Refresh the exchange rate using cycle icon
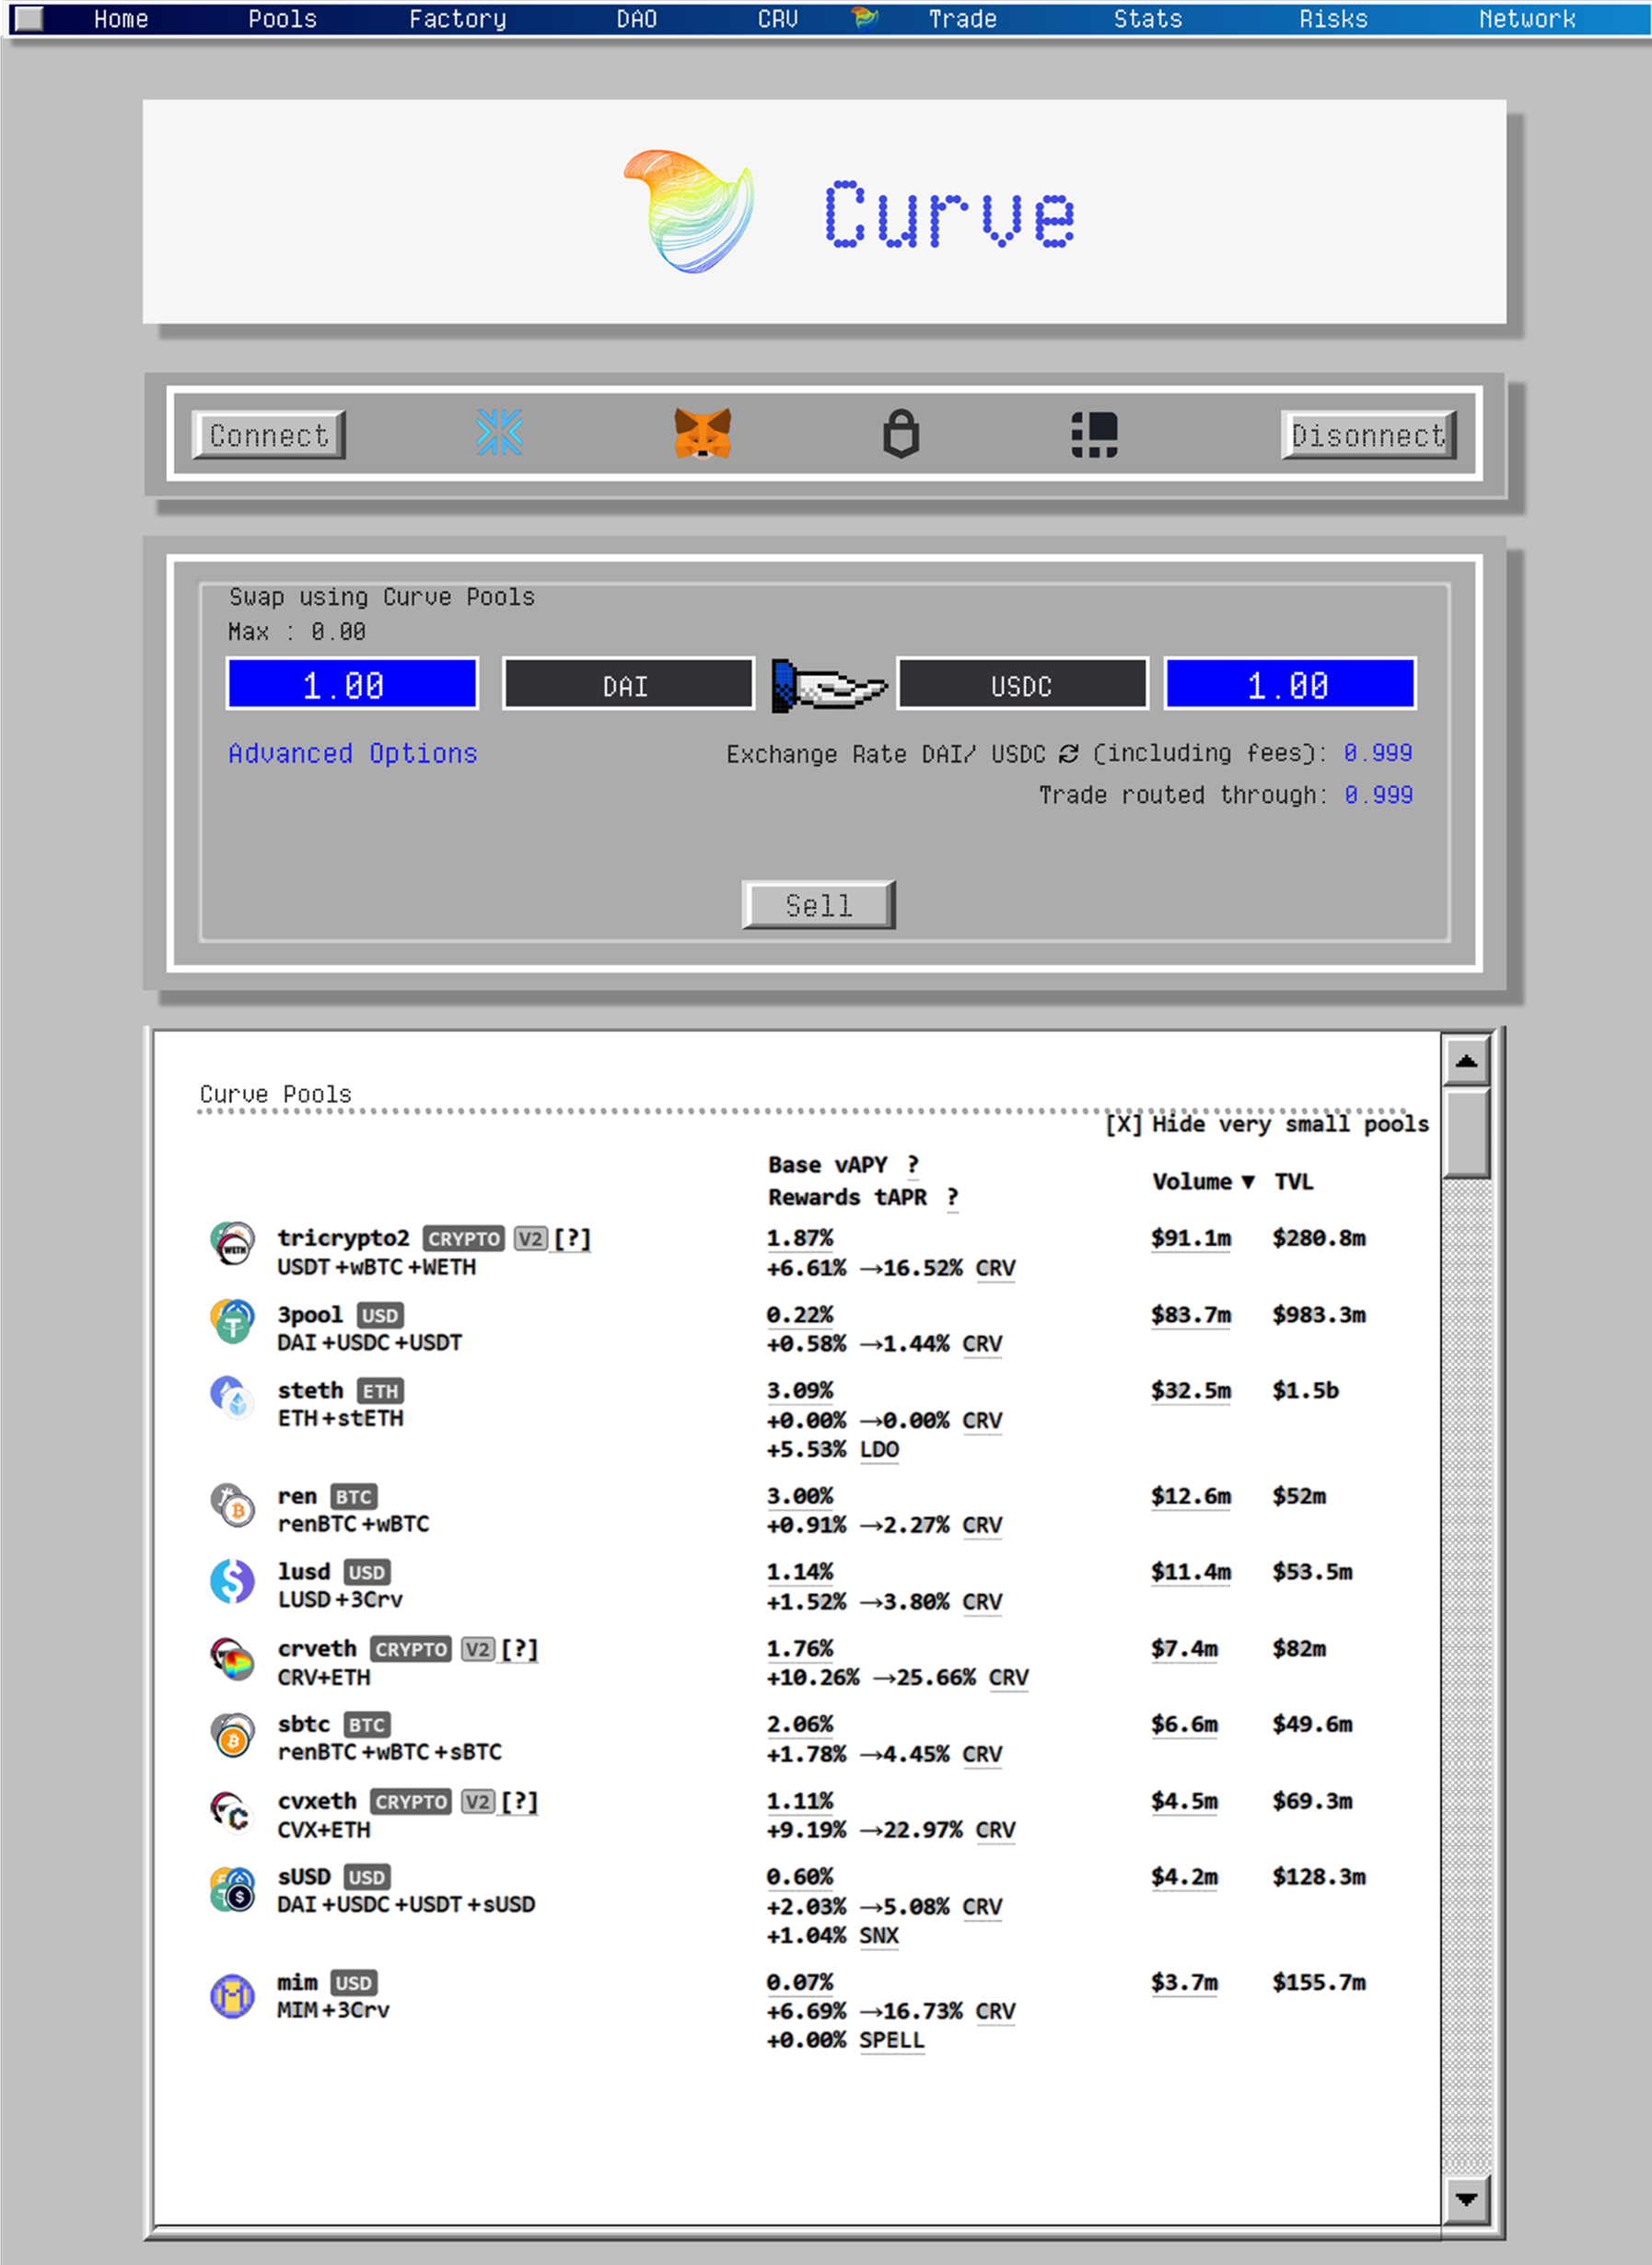The width and height of the screenshot is (1652, 2265). click(x=1068, y=754)
